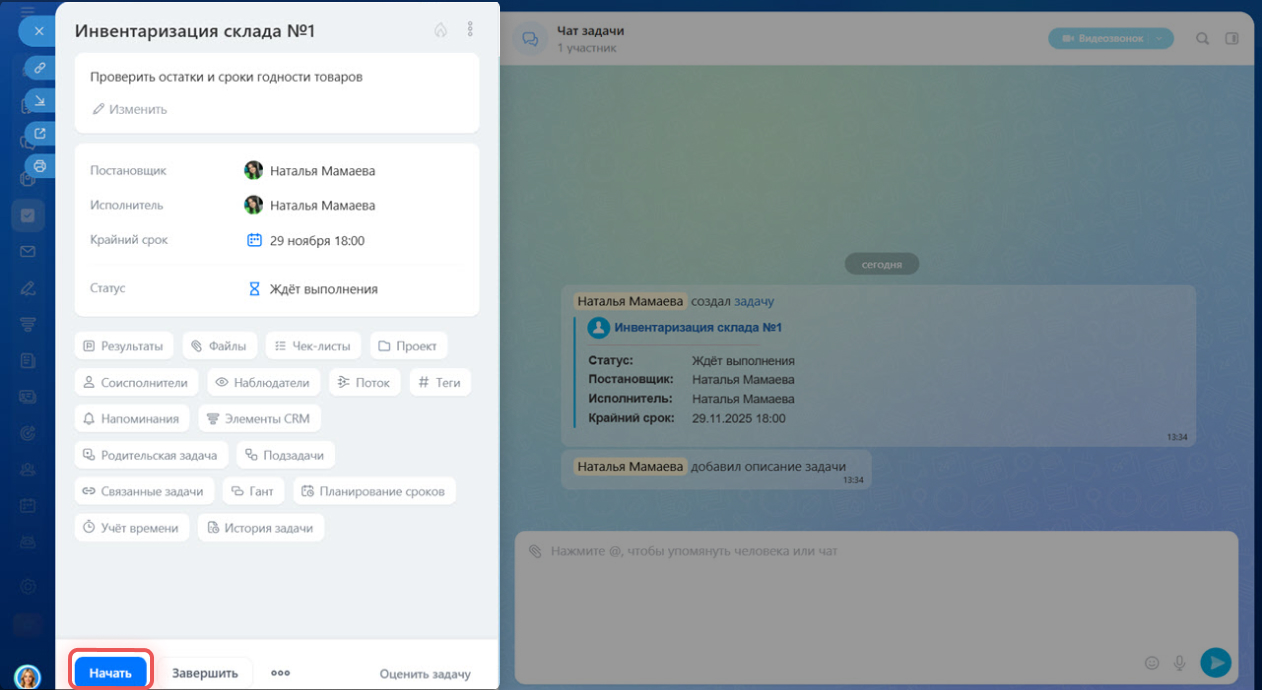The width and height of the screenshot is (1262, 690).
Task: Add attachments via the Файлы chip
Action: (x=220, y=346)
